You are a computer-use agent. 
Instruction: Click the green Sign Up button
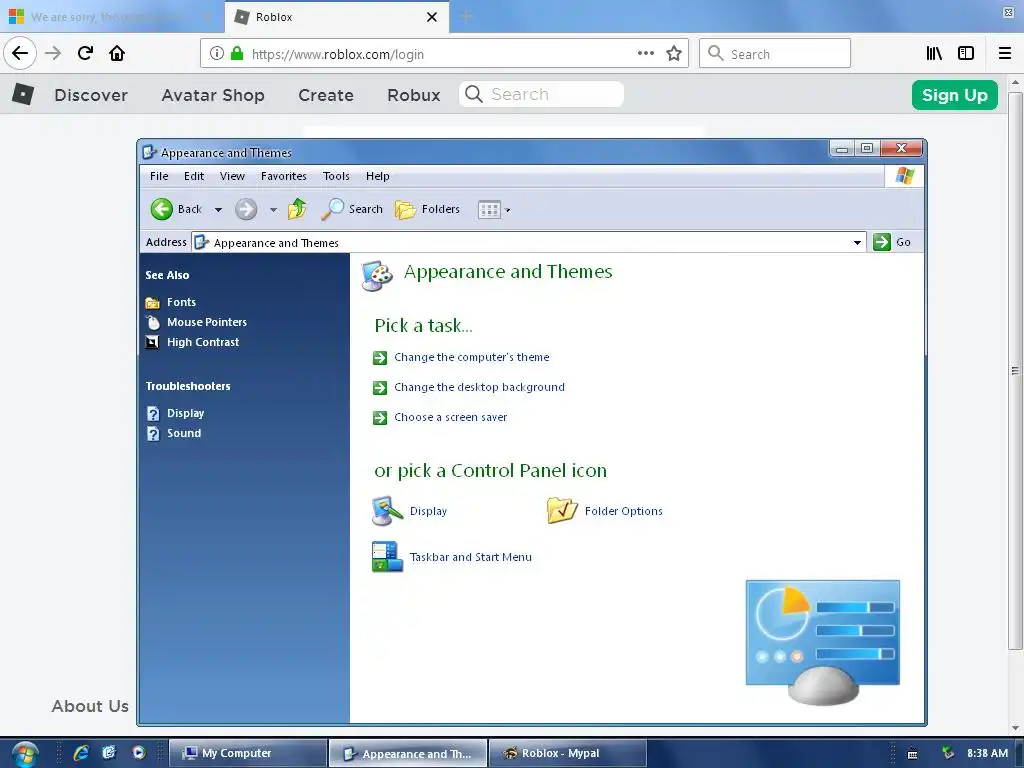954,95
